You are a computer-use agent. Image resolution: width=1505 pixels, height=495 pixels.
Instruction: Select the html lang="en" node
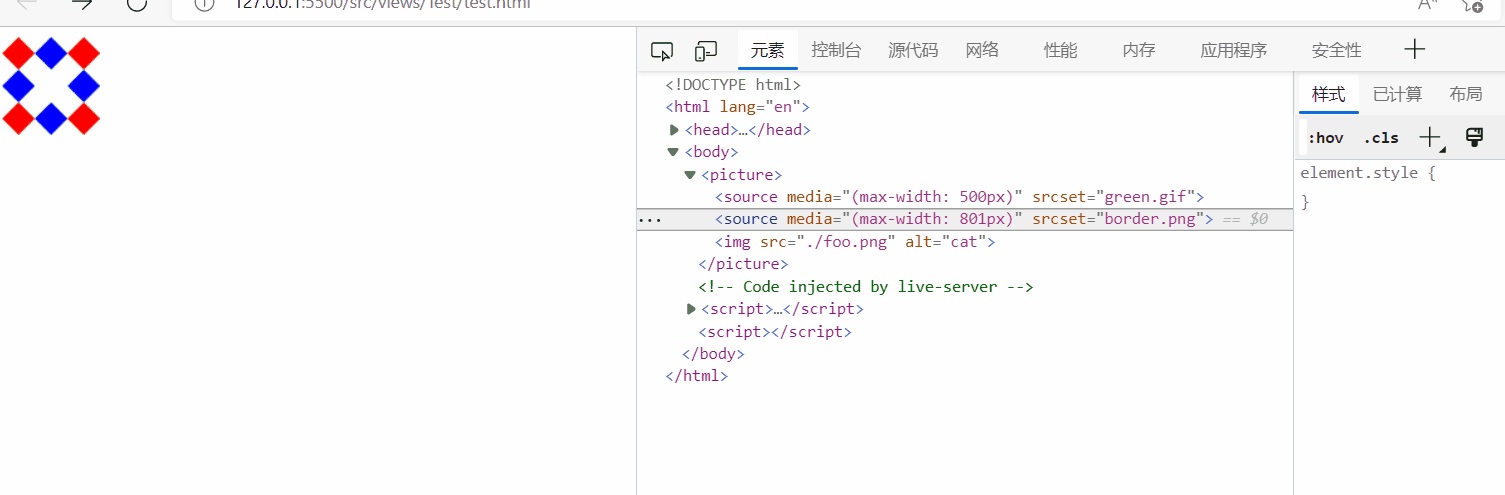coord(737,107)
